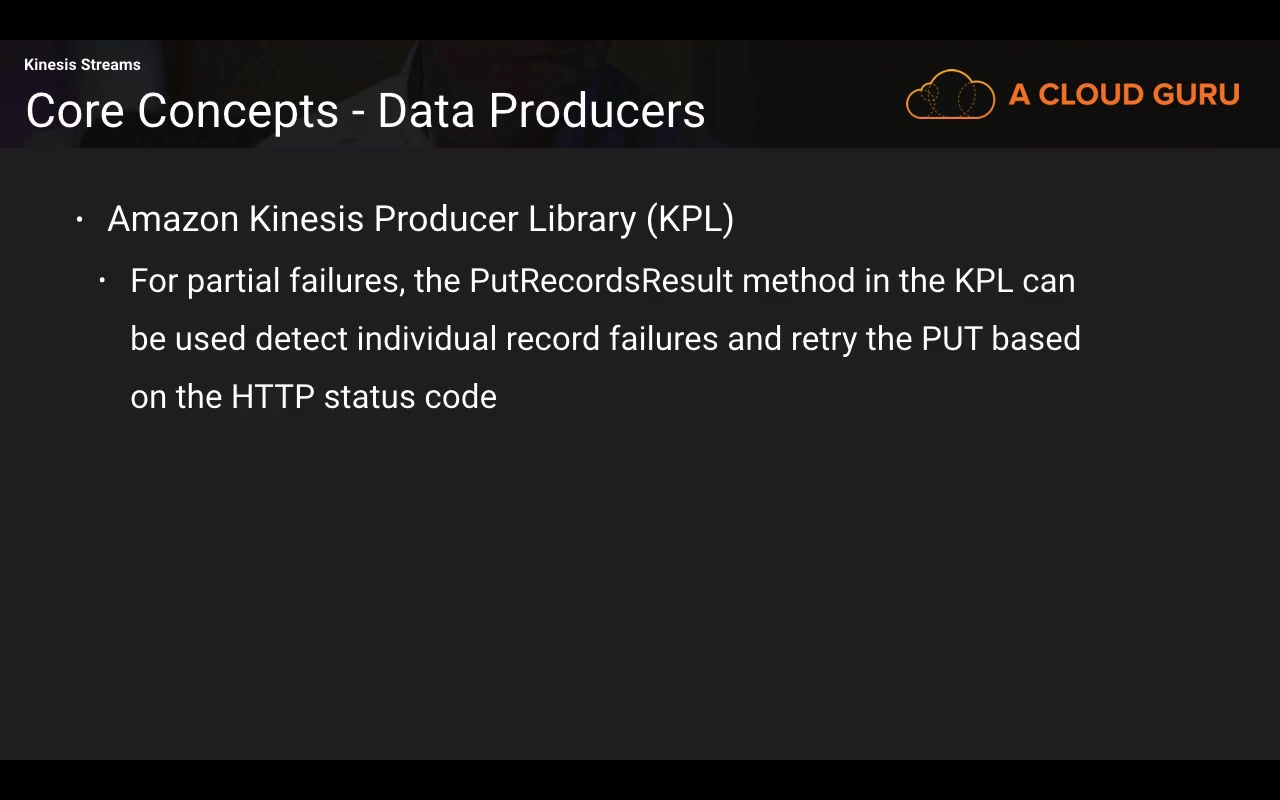Click the "Kinesis Streams" section label
The image size is (1280, 800).
click(82, 65)
